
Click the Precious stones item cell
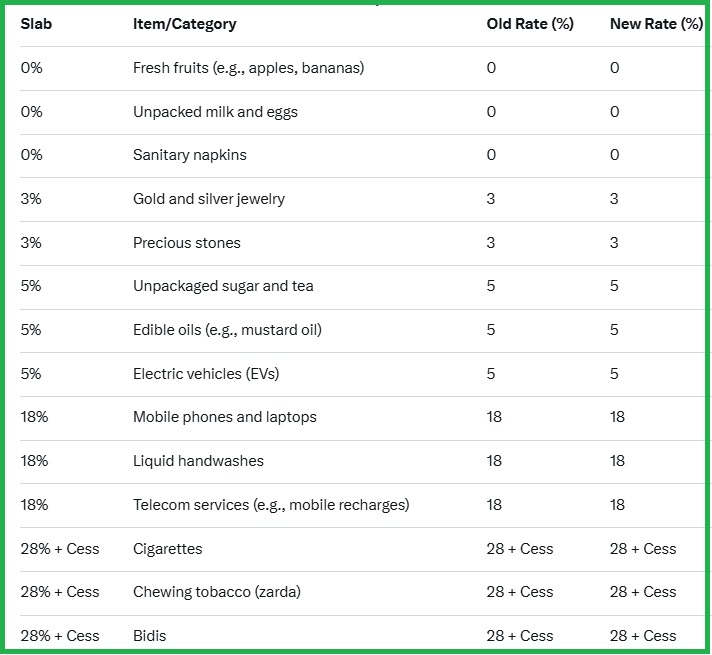[187, 243]
